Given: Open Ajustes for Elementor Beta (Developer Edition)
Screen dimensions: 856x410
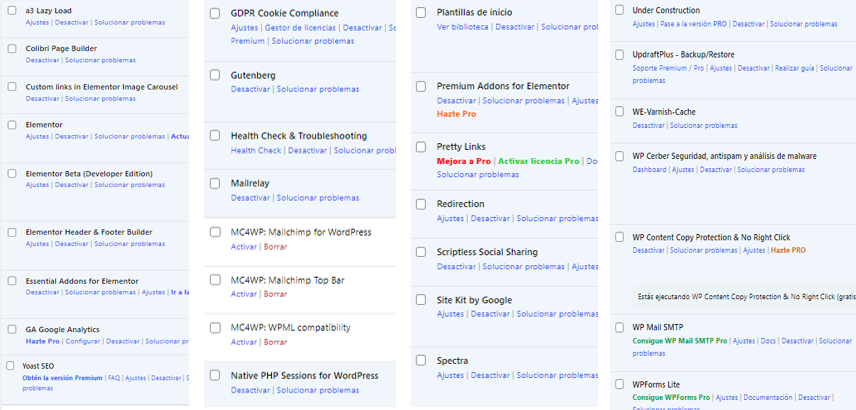Looking at the screenshot, I should (x=37, y=185).
